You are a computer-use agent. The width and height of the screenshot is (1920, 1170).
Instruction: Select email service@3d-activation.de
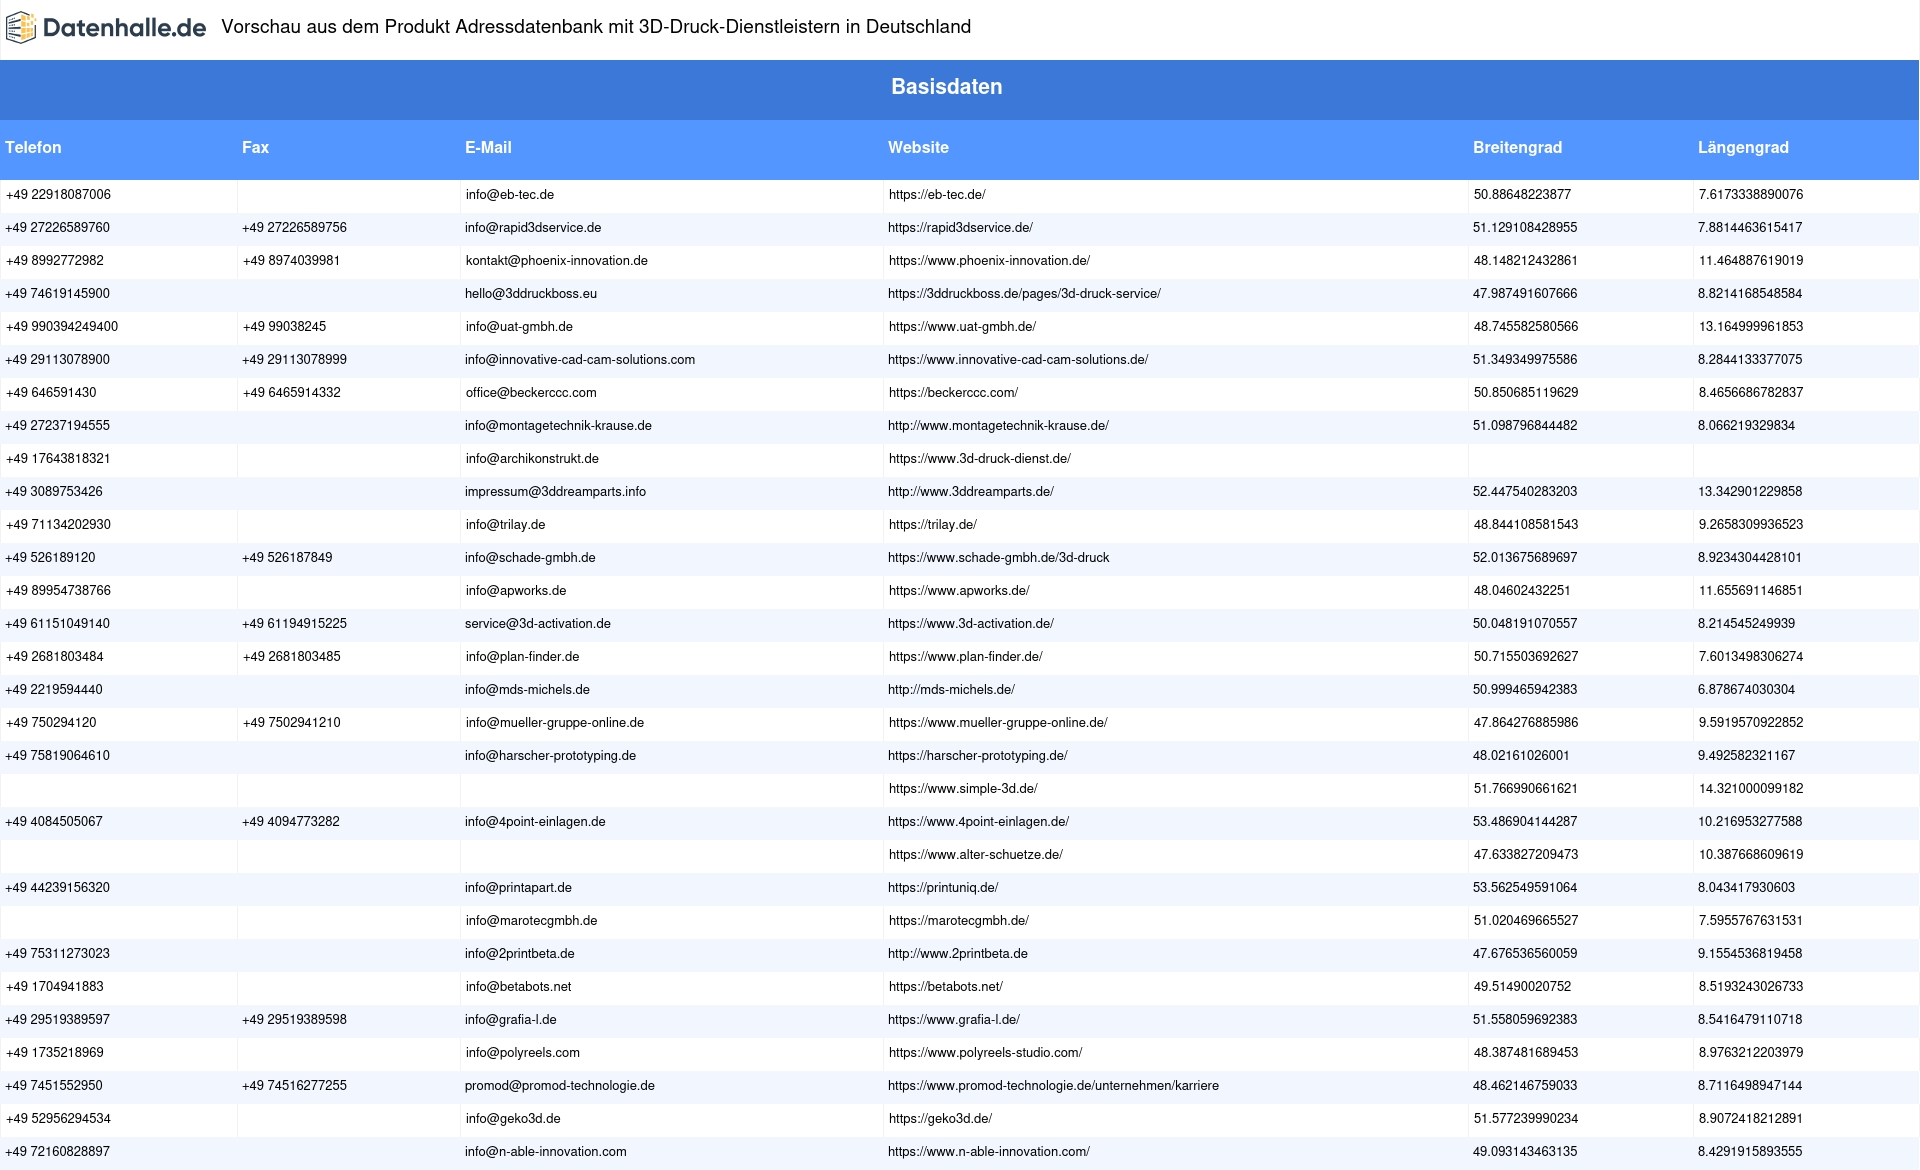point(538,624)
